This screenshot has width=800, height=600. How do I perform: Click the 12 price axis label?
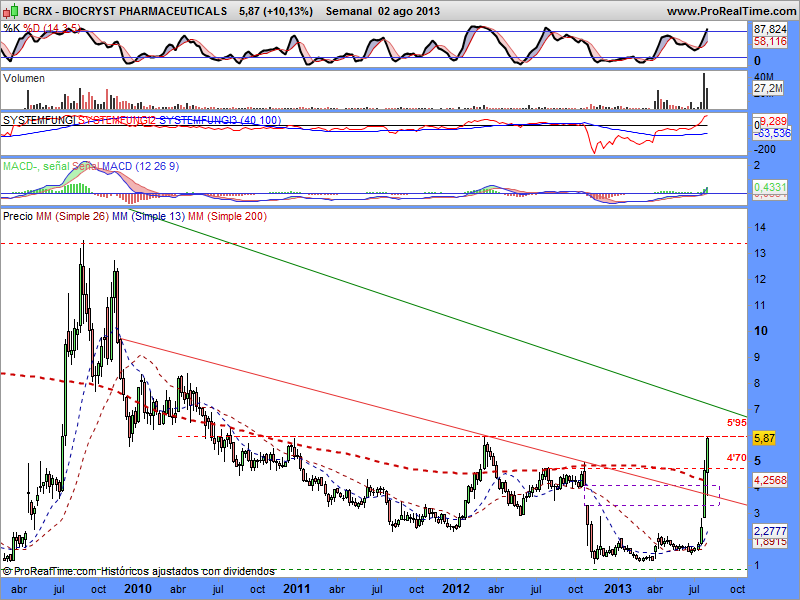(760, 279)
